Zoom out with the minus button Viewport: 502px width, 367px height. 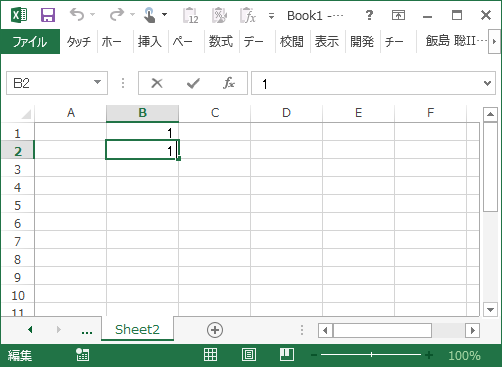[x=314, y=355]
